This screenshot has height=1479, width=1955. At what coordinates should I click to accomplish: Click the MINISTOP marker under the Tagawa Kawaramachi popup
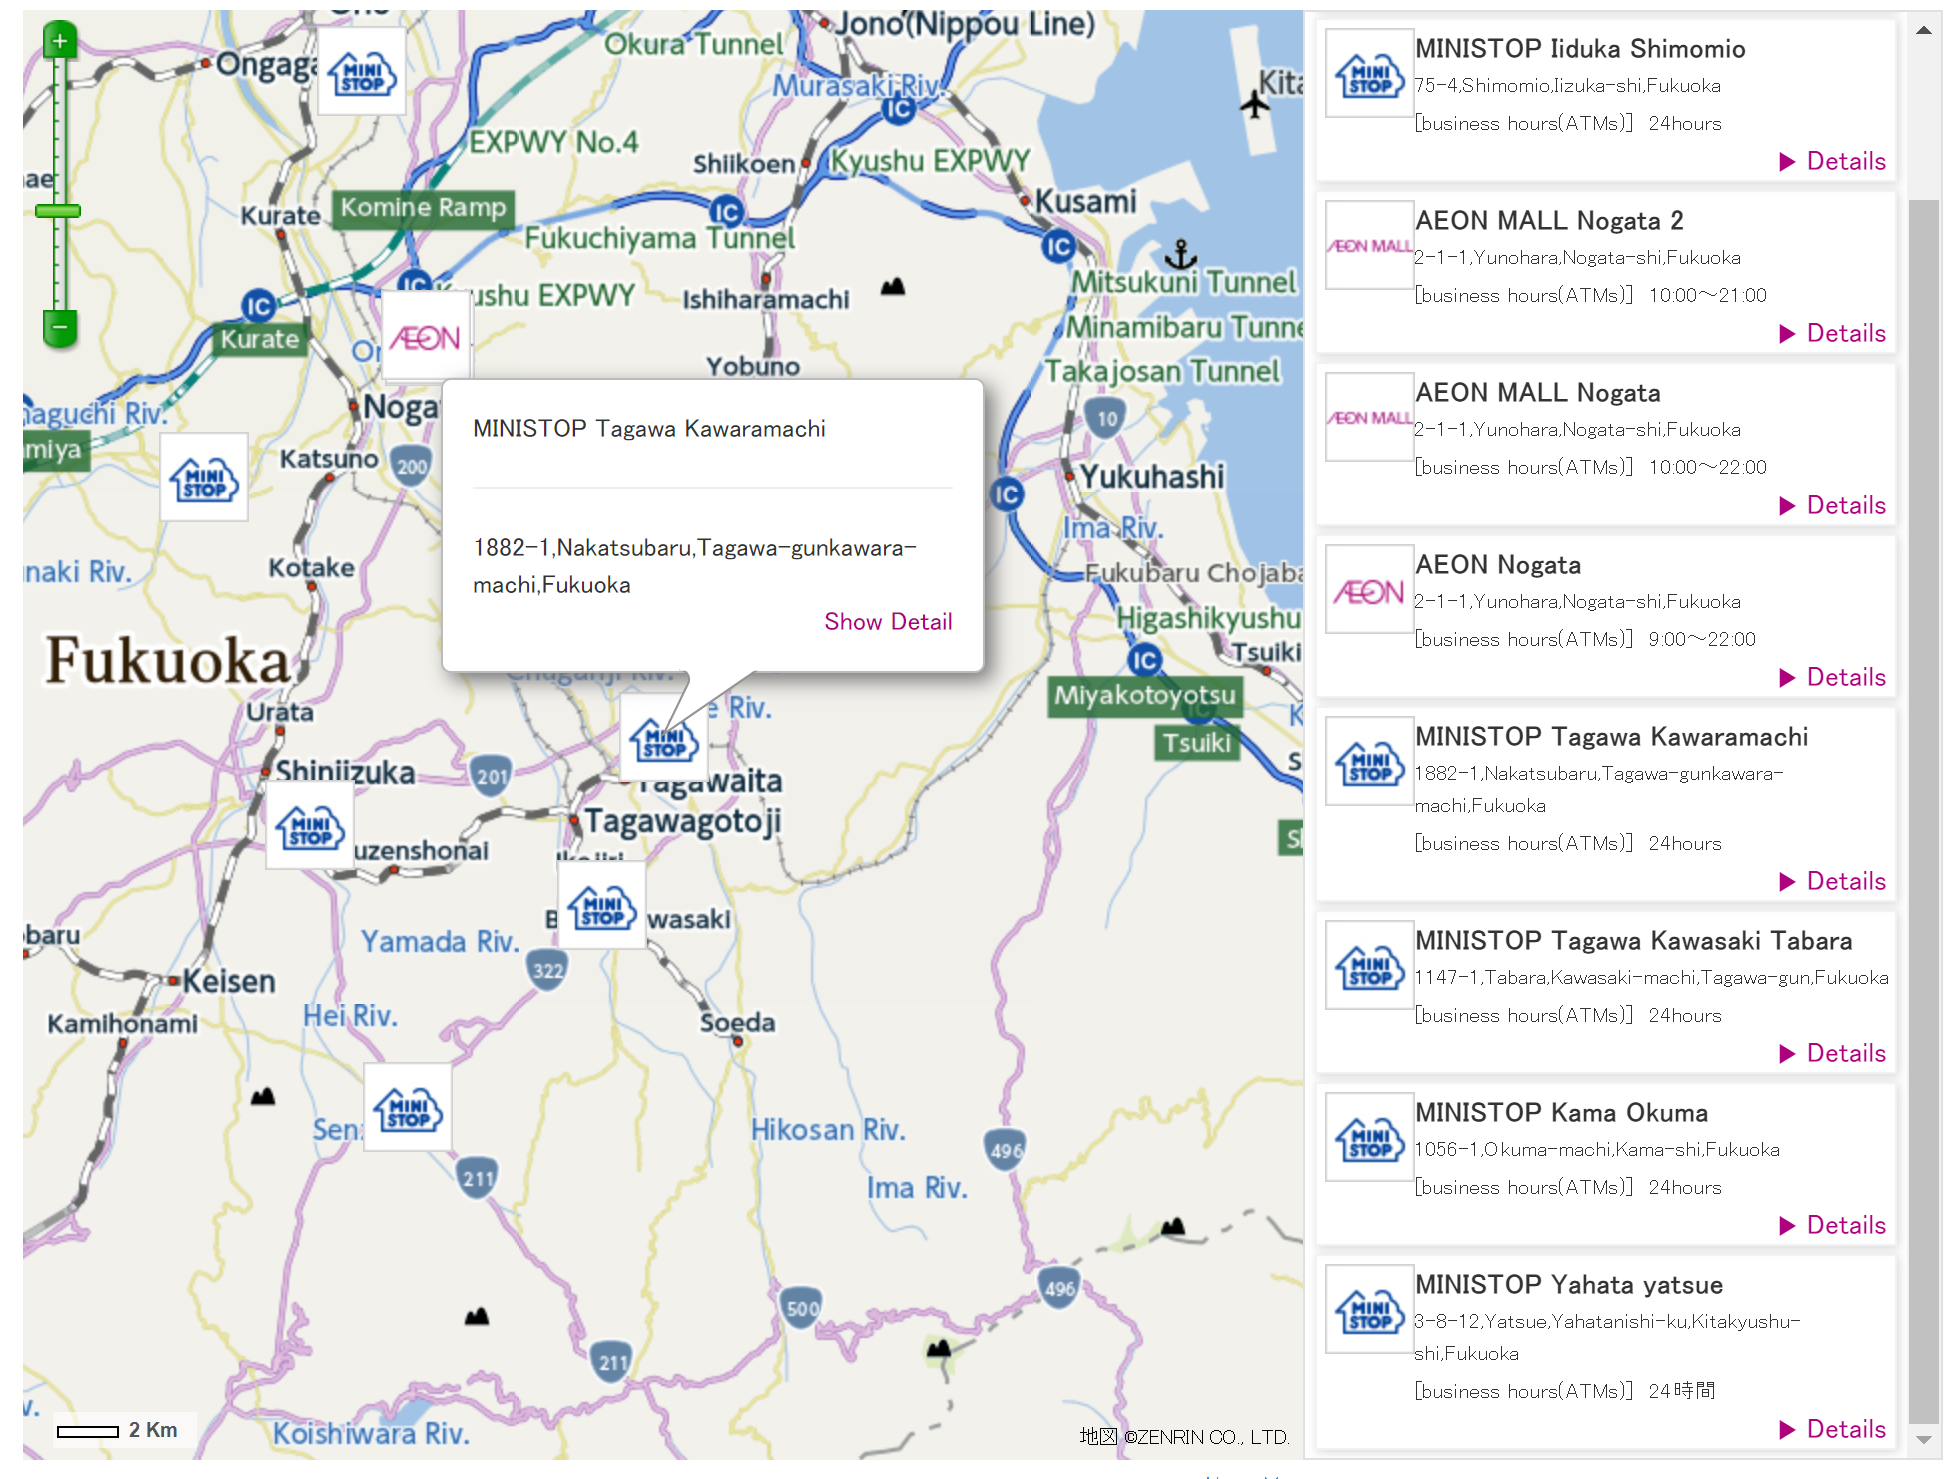664,738
